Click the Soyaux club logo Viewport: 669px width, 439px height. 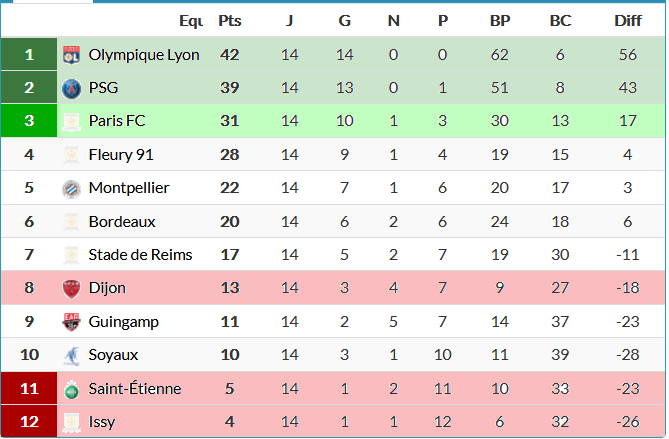[x=71, y=355]
